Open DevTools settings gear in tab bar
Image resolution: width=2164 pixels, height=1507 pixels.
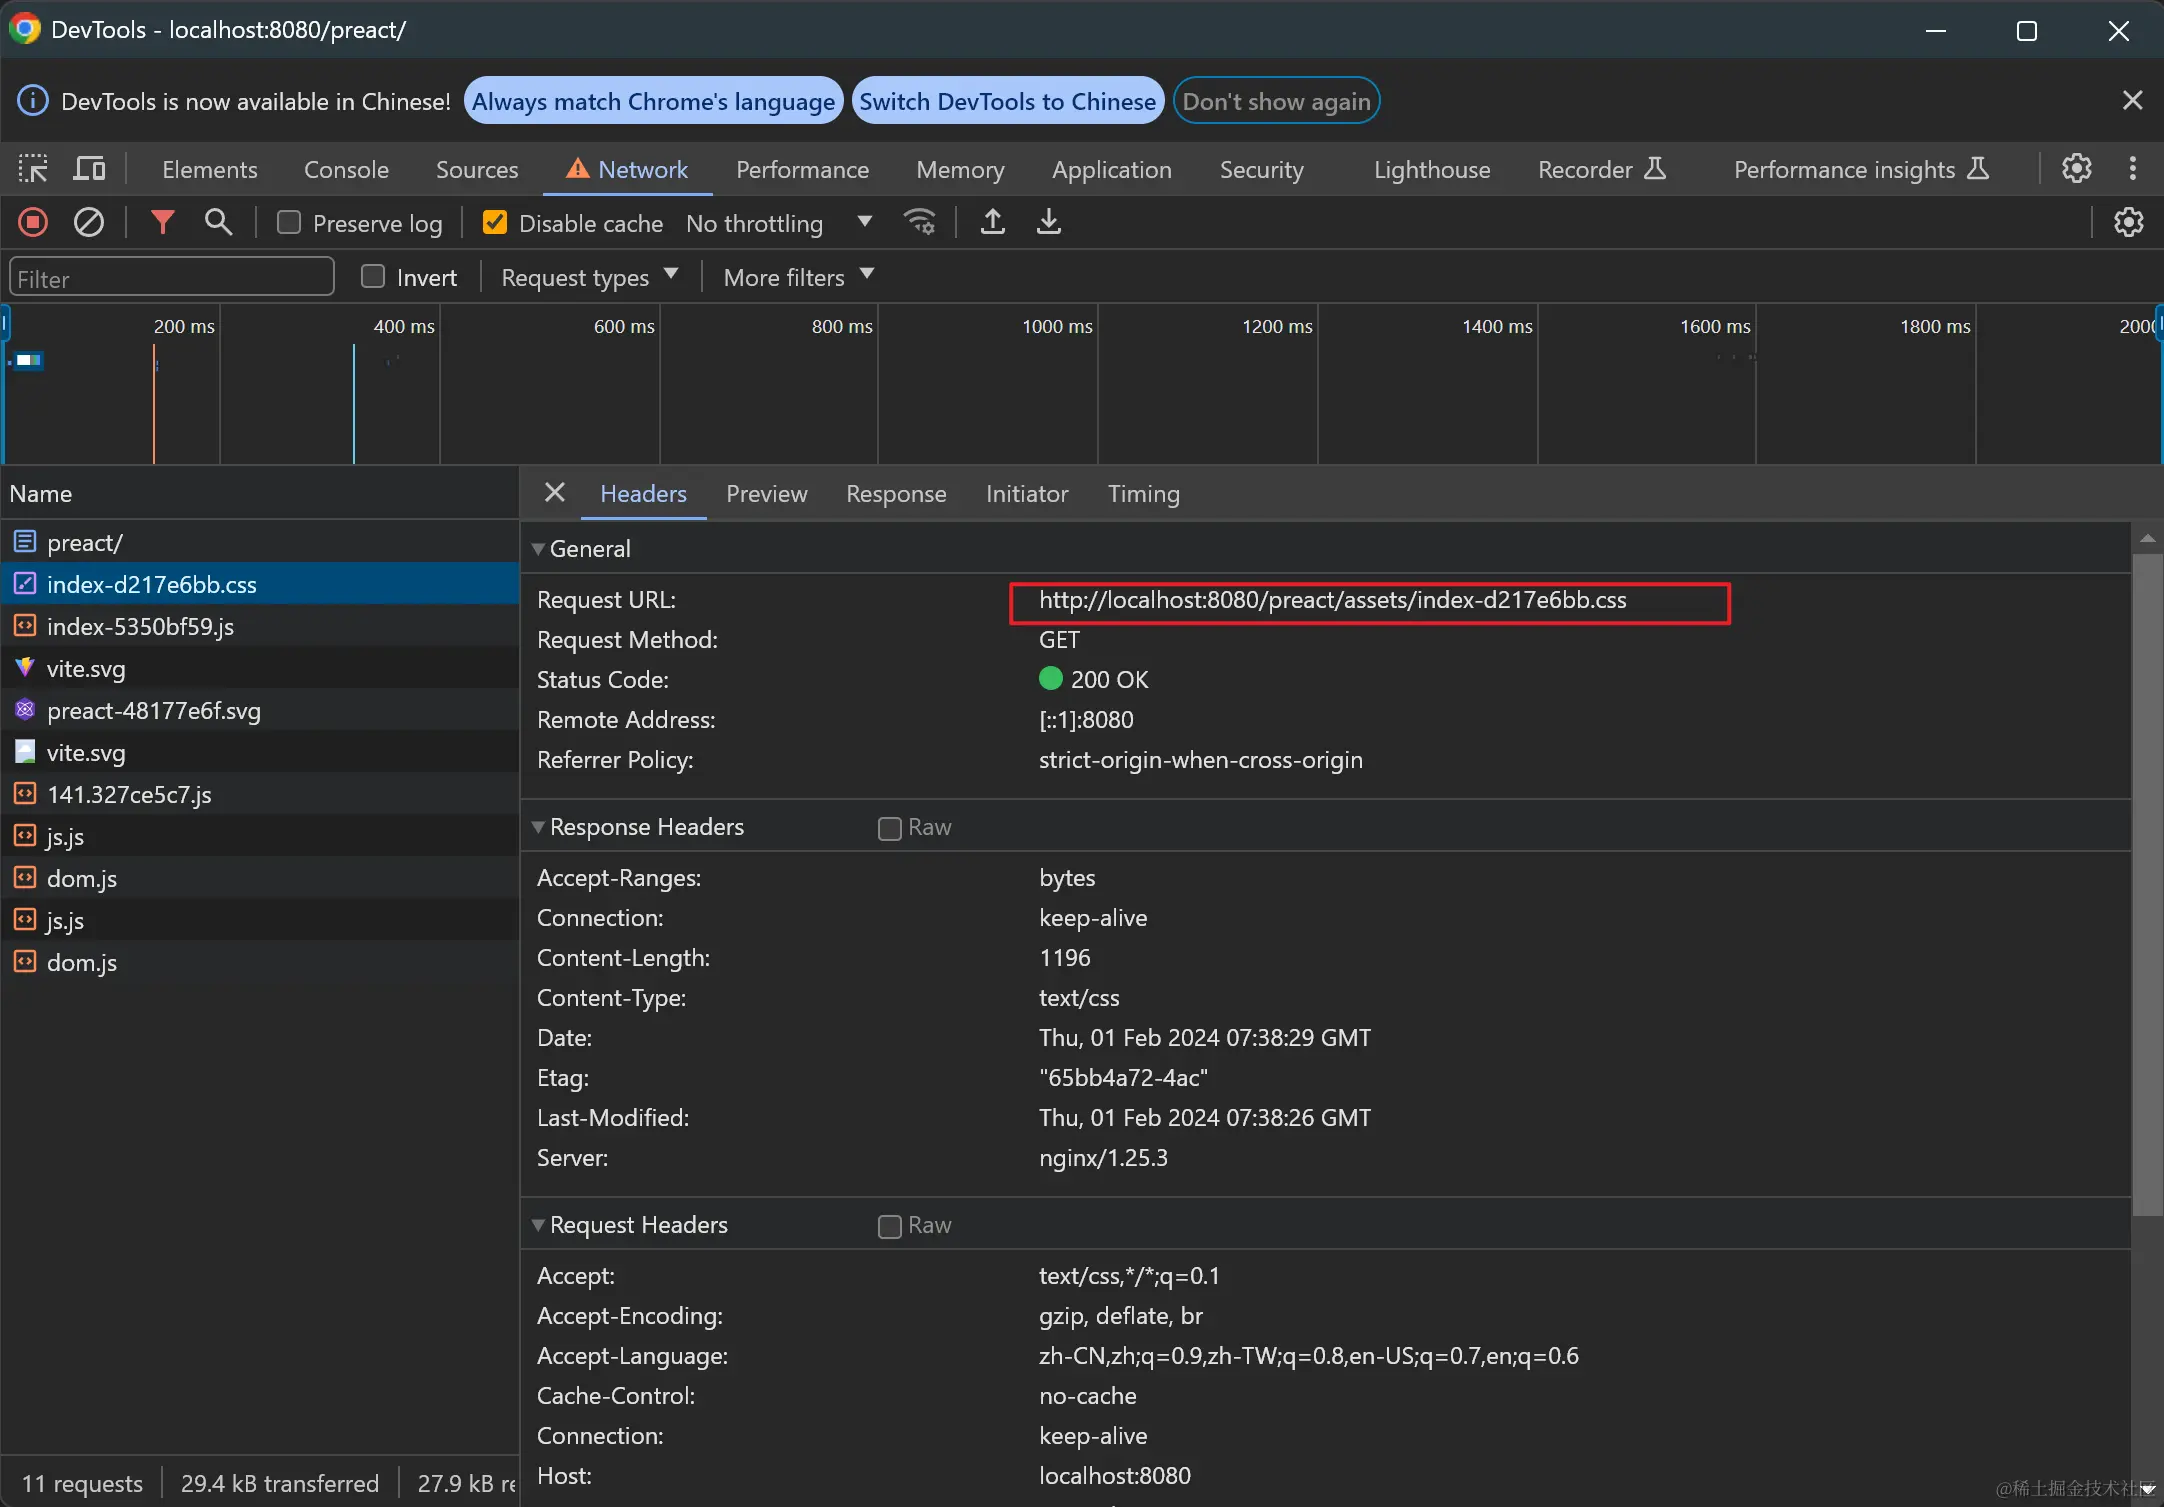[x=2077, y=169]
